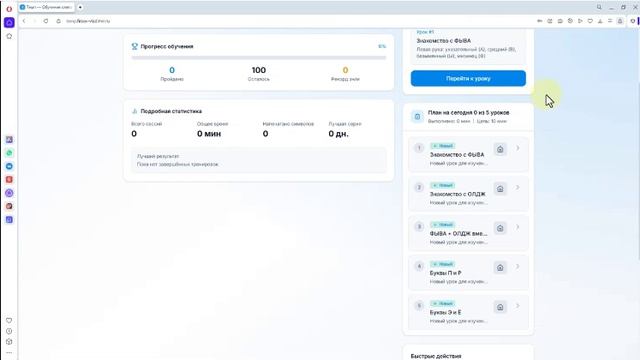Click the shield icon at toolbar right edge
Viewport: 640px width, 360px height.
click(633, 21)
